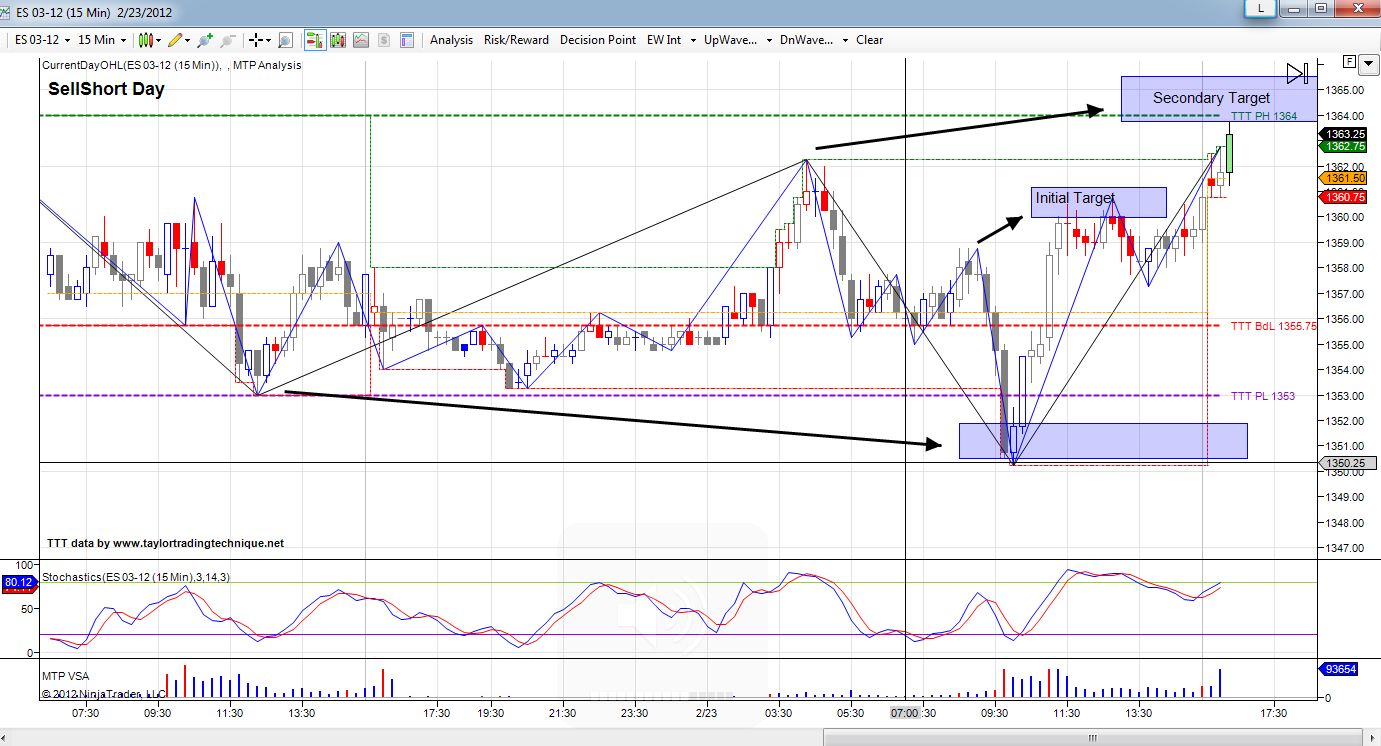Click the small F button above price axis
The image size is (1381, 746).
(x=1350, y=62)
